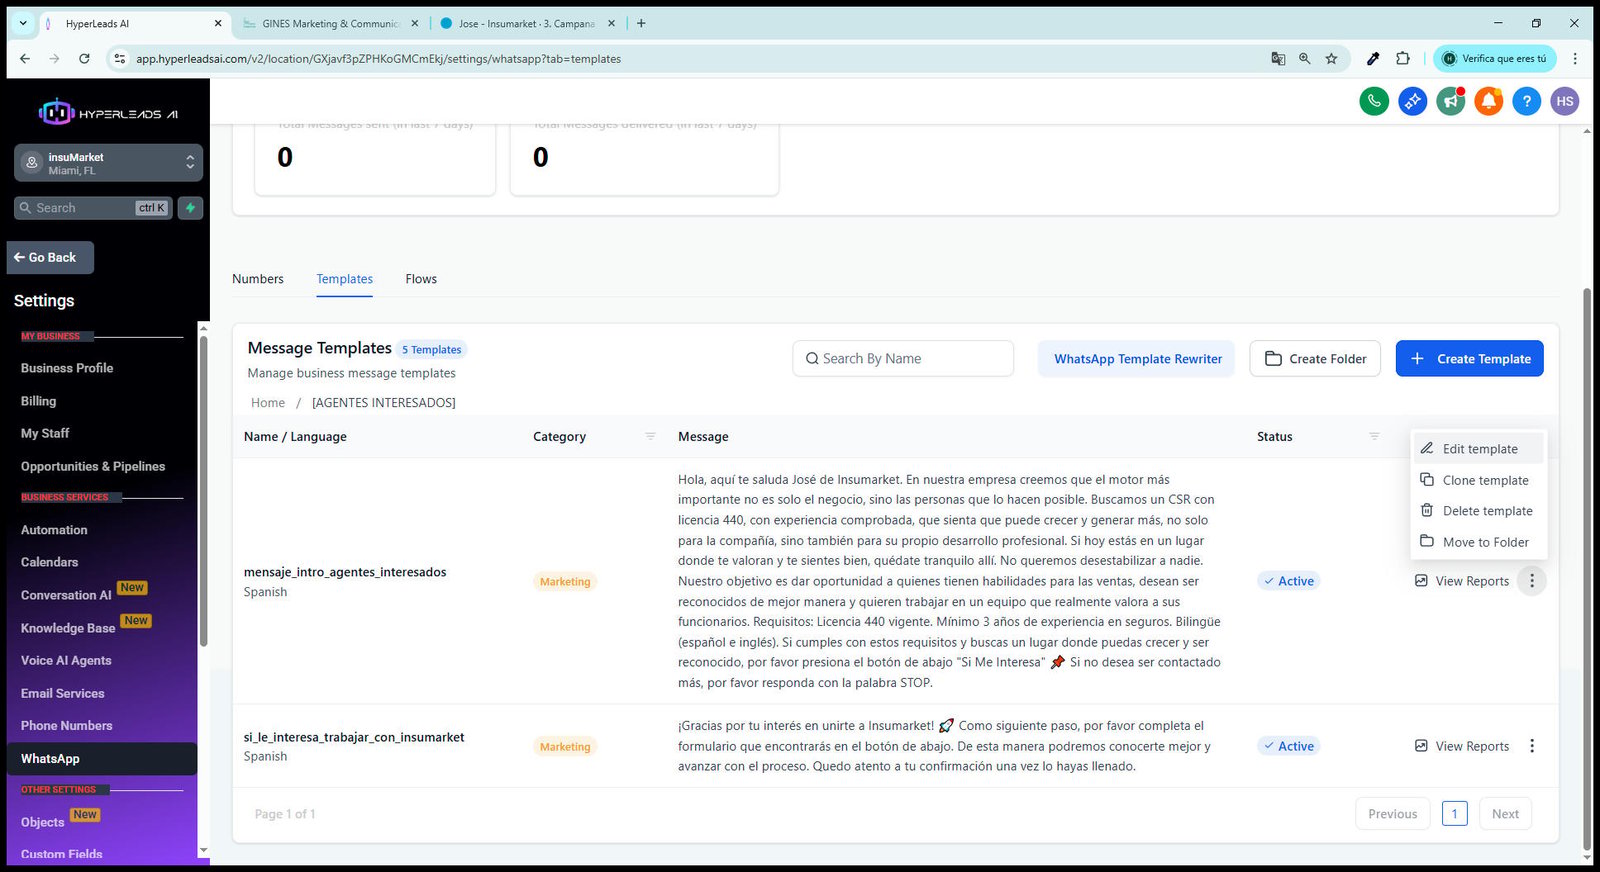Open the orange notifications bell
This screenshot has width=1600, height=872.
pyautogui.click(x=1488, y=101)
